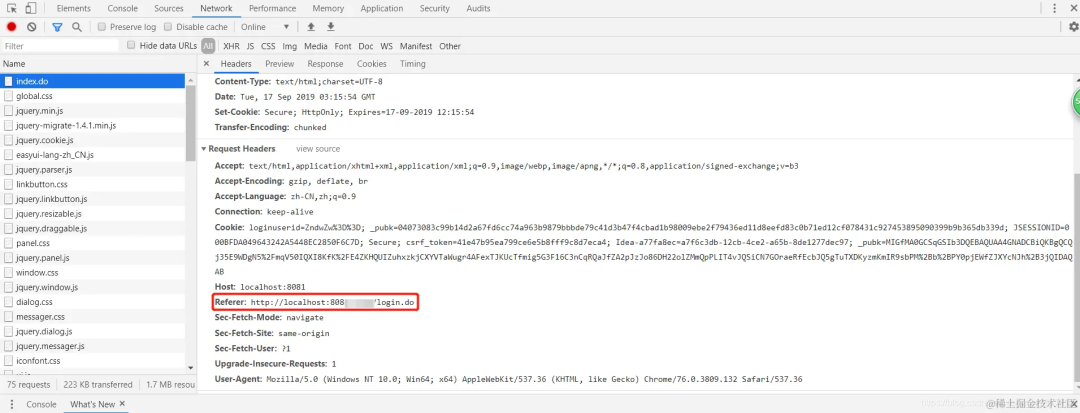1080x413 pixels.
Task: Select the jquery.min.js request
Action: pos(93,110)
